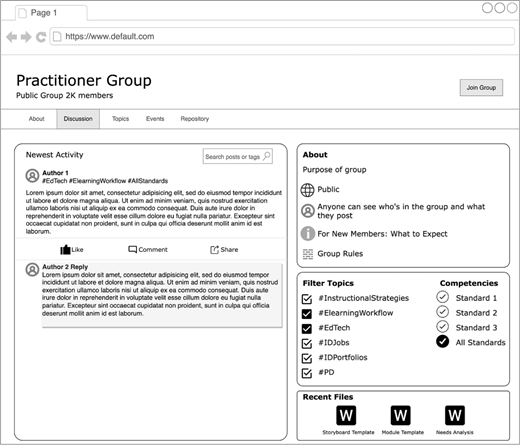Click the Search posts or tags field

(x=237, y=156)
